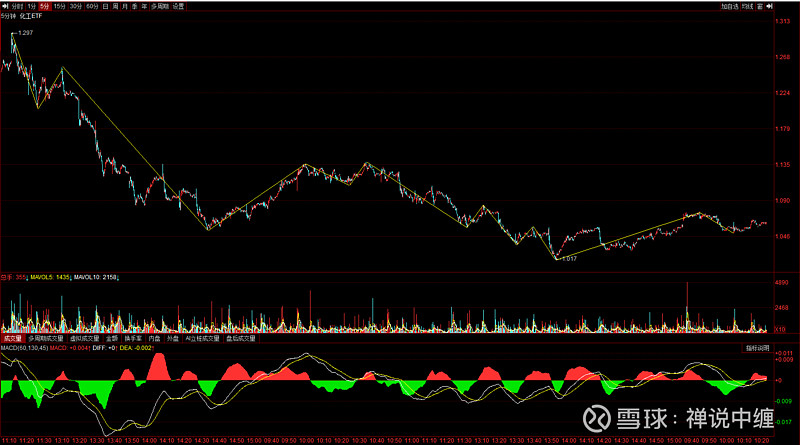Click the 5分钟 化工ETF chart title

click(21, 16)
